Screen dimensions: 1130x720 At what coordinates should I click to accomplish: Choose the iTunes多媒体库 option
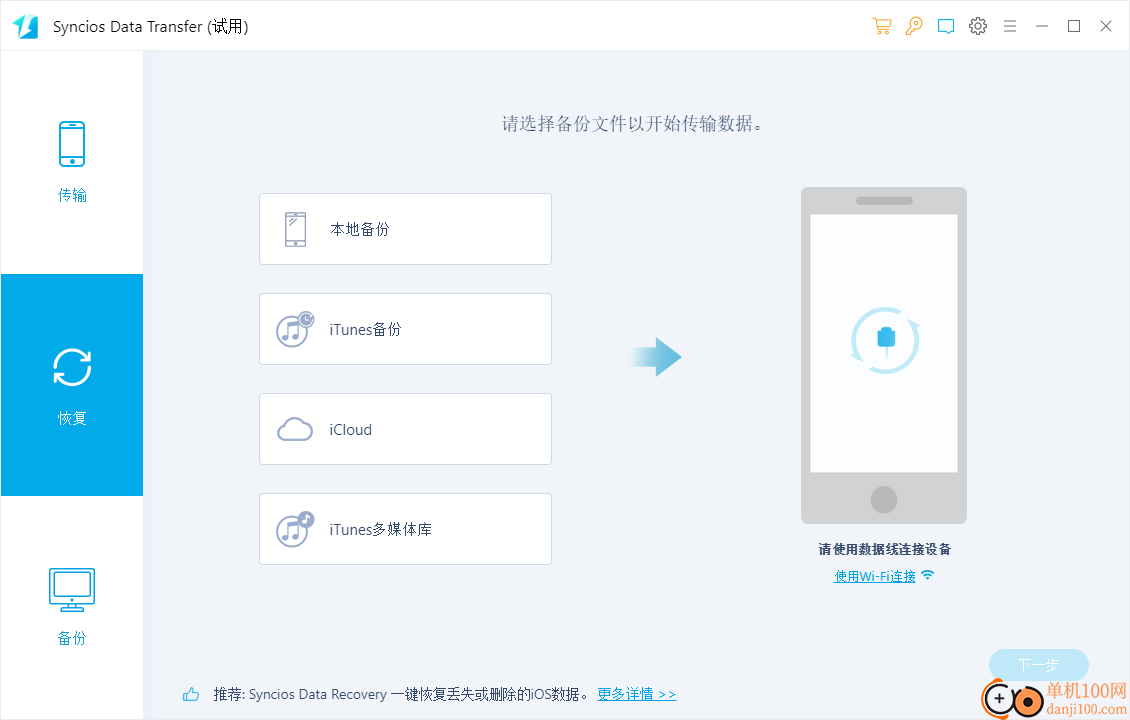tap(405, 530)
